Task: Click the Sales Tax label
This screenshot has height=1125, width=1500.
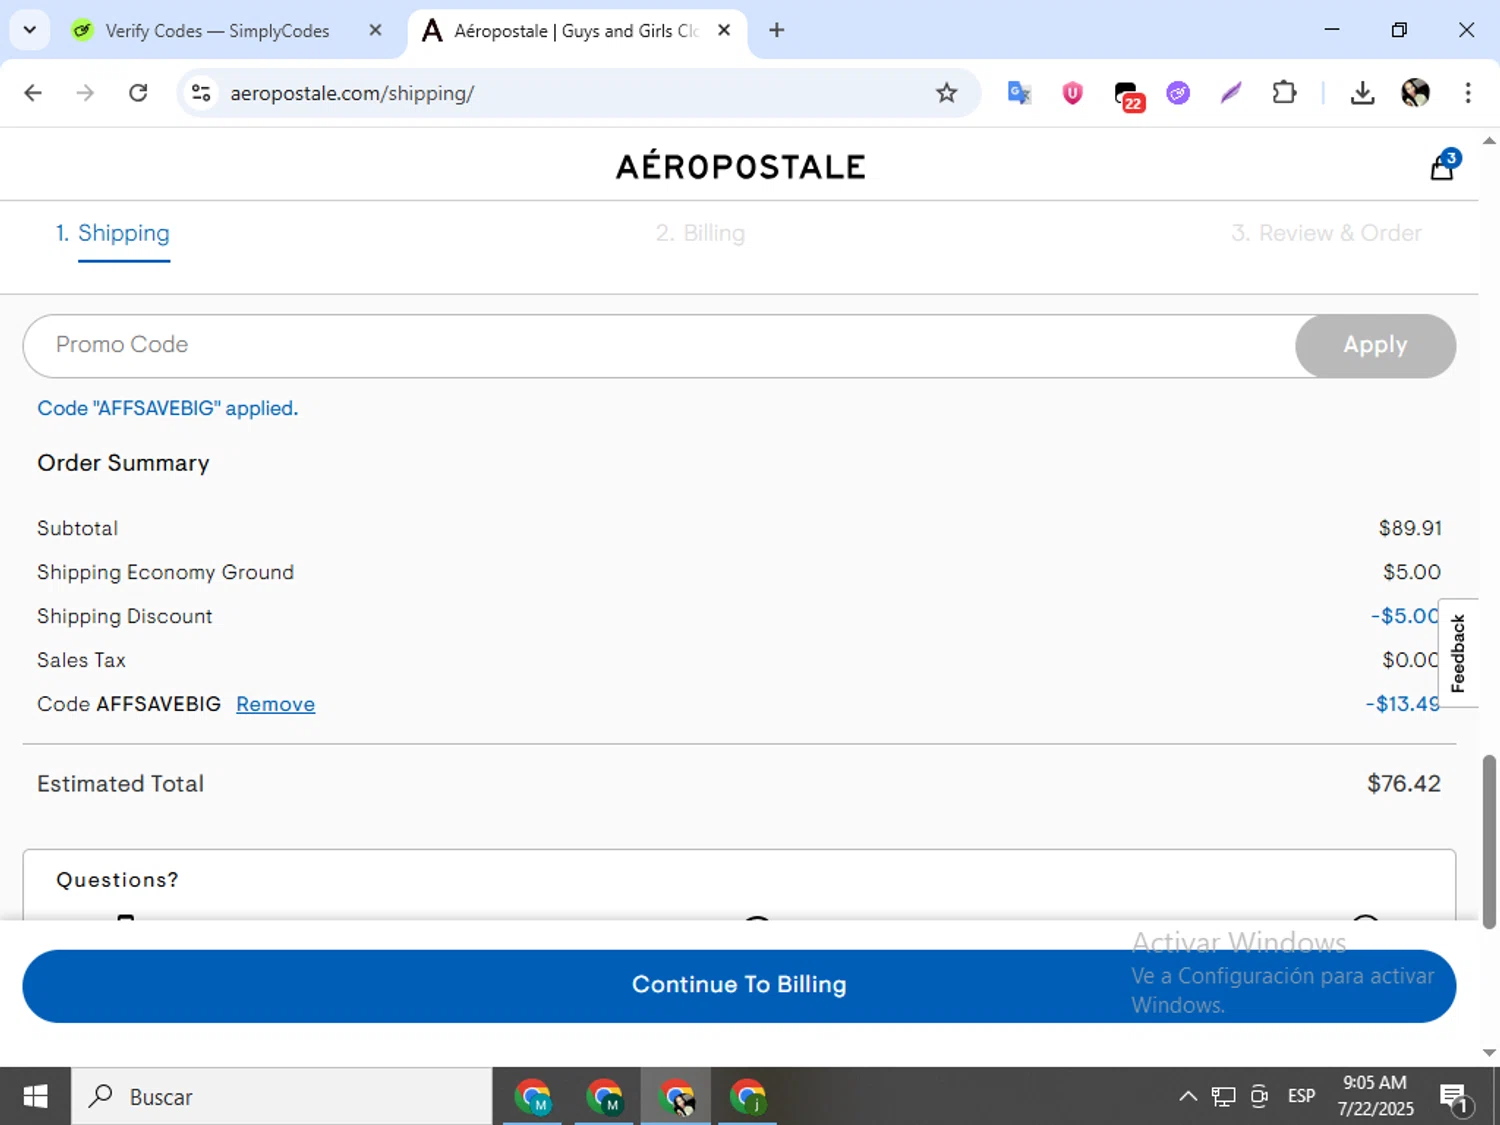Action: [81, 660]
